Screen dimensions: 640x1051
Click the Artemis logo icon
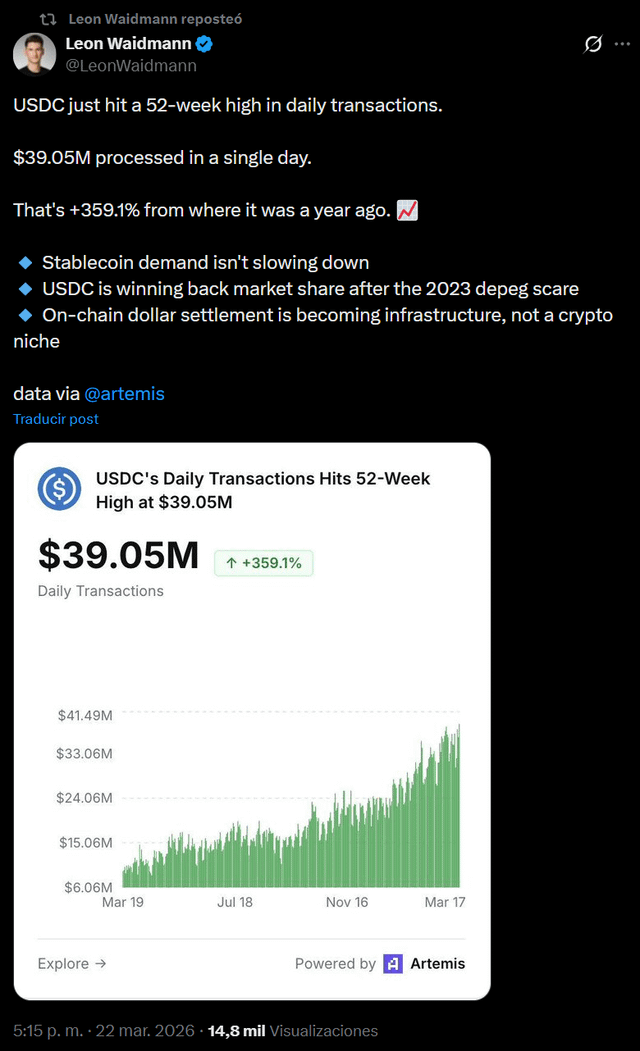coord(393,964)
